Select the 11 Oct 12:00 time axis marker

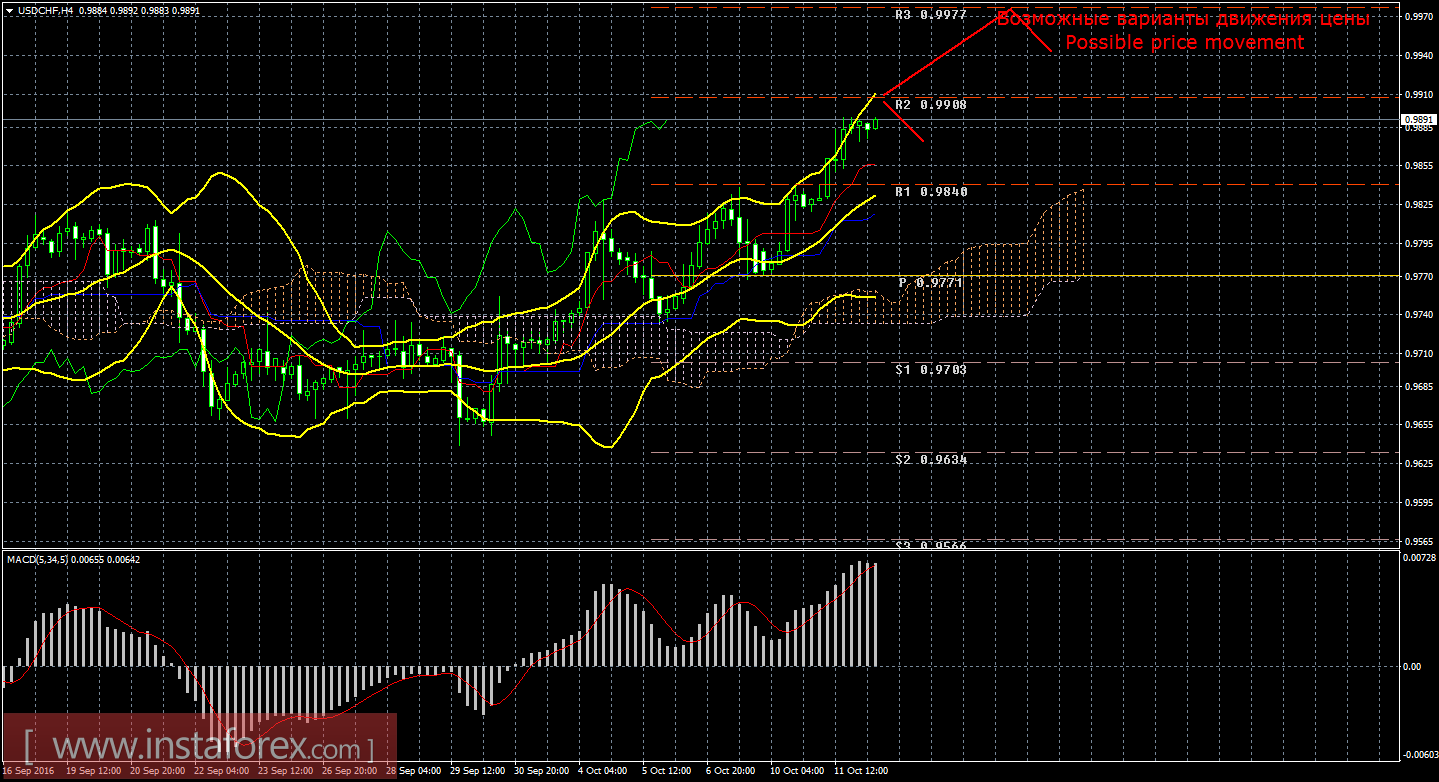pos(860,772)
